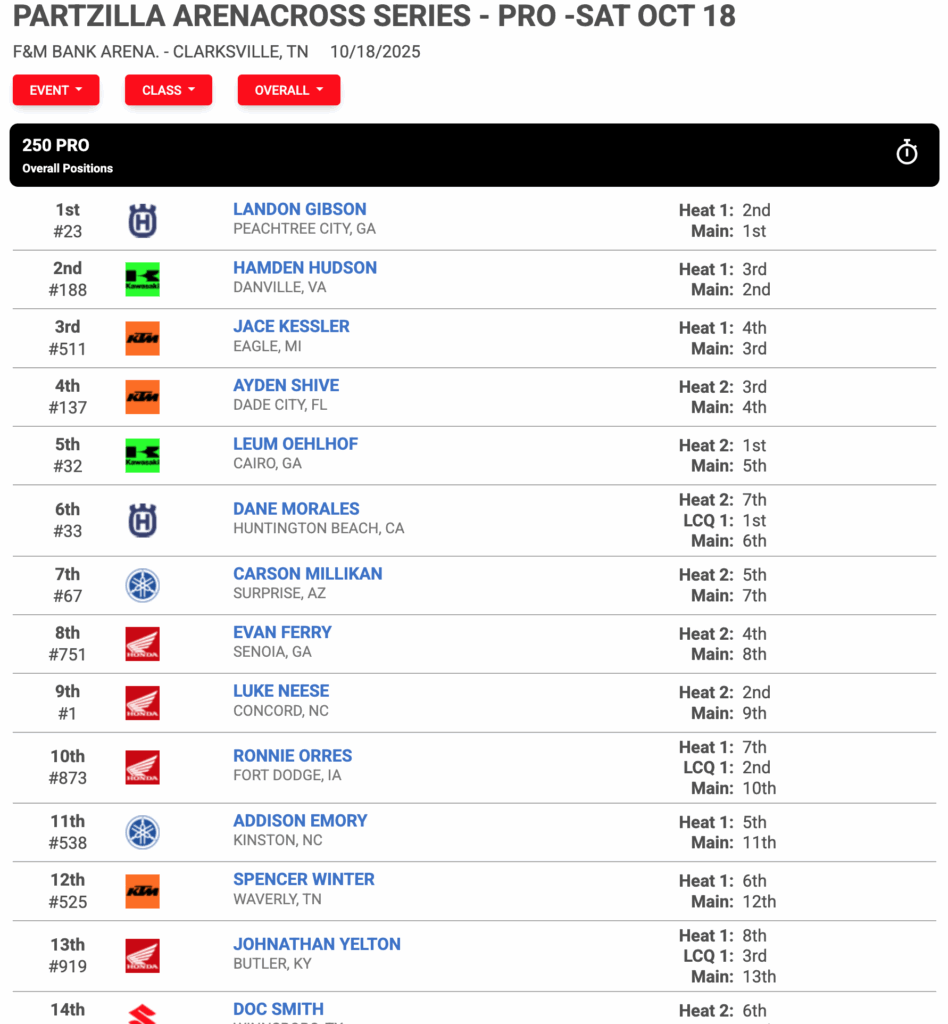
Task: Click Jace Kessler's KTM logo
Action: click(x=142, y=338)
